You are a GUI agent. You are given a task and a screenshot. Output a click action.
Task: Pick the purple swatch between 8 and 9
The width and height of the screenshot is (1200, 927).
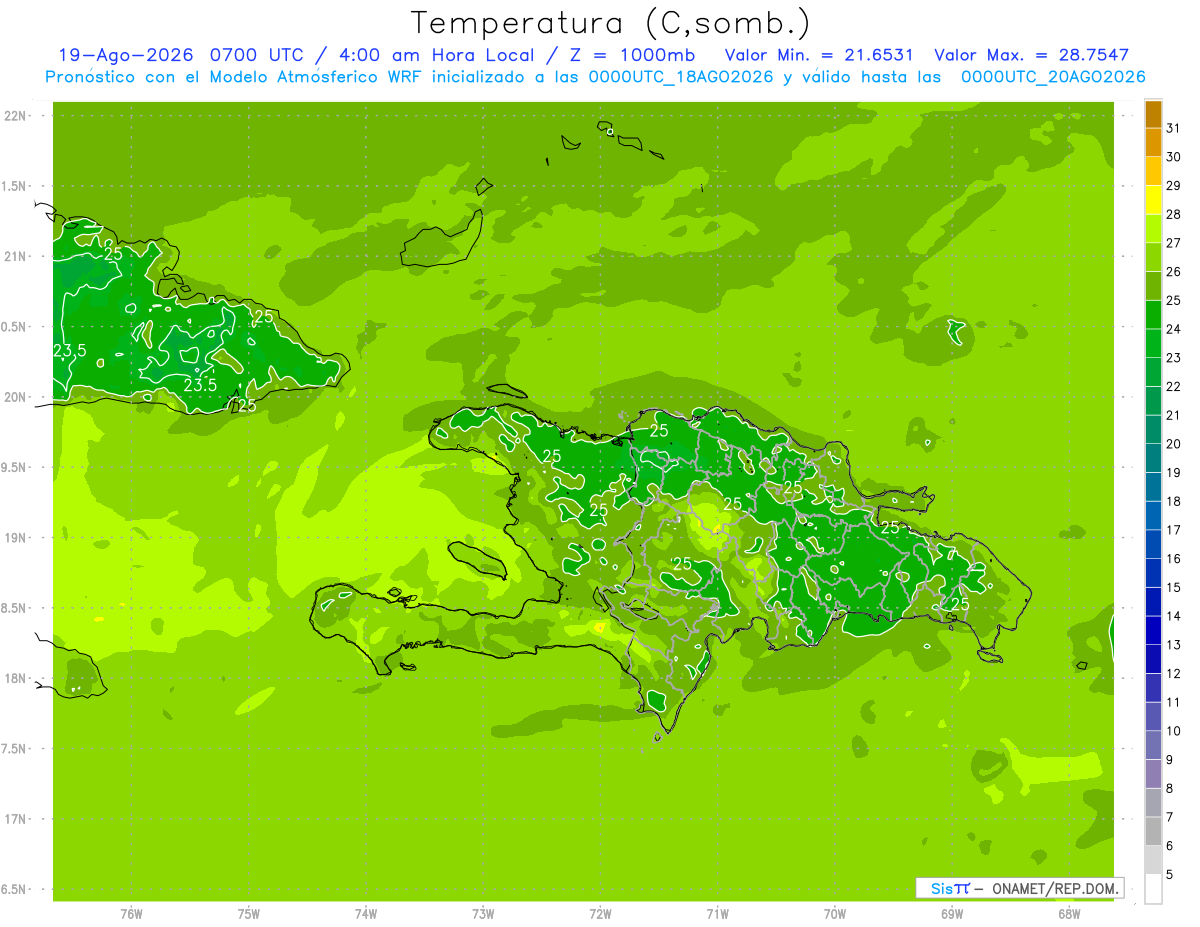coord(1153,774)
